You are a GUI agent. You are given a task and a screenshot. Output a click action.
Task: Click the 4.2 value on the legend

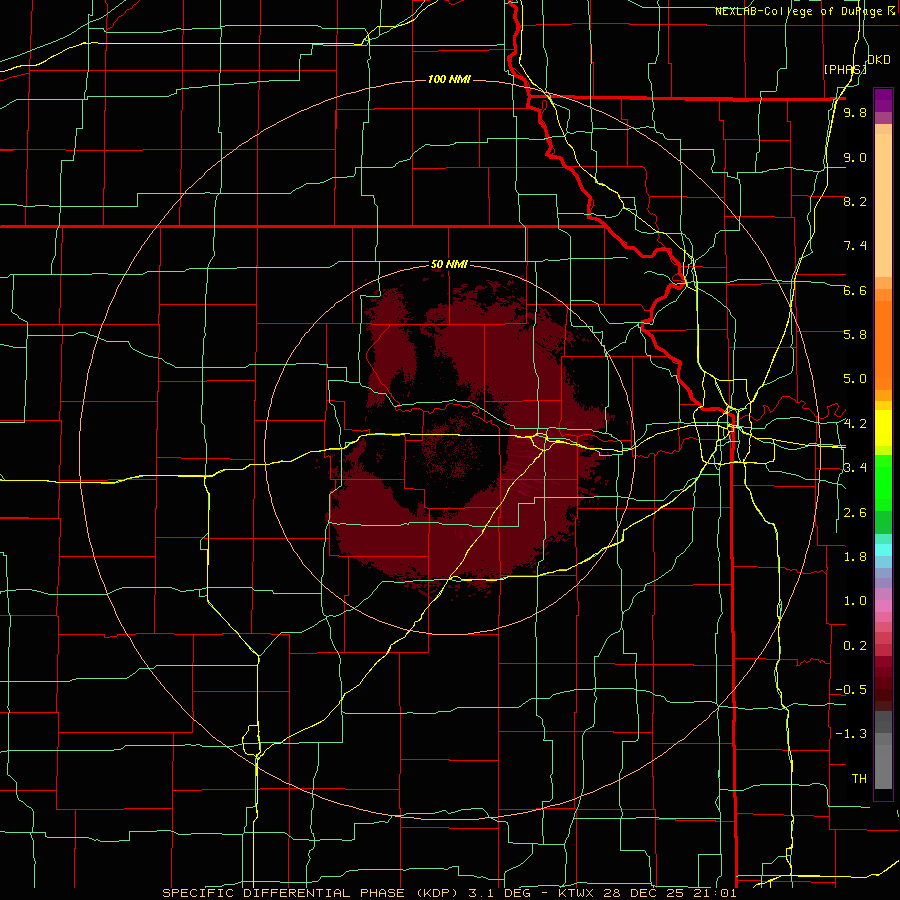[x=855, y=424]
